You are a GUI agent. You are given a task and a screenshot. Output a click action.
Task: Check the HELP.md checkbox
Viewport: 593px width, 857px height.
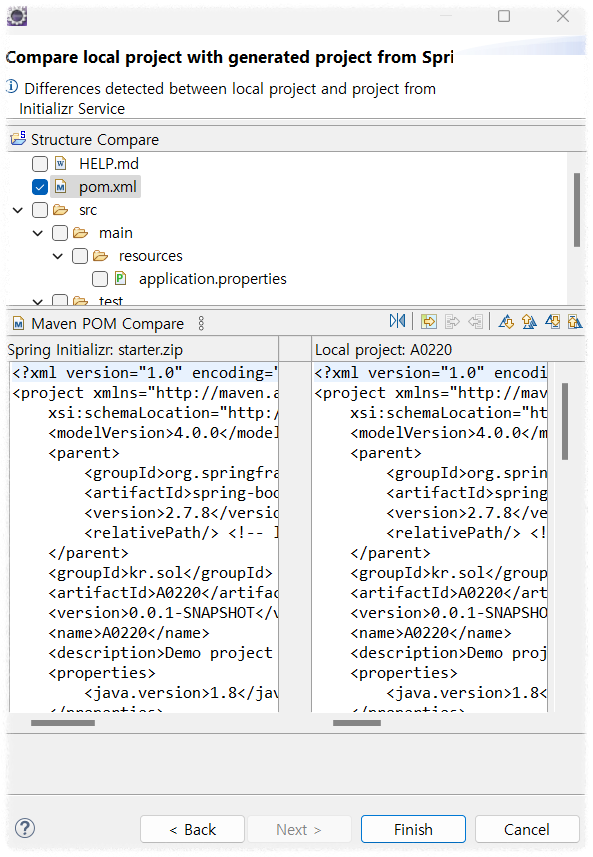click(x=40, y=164)
